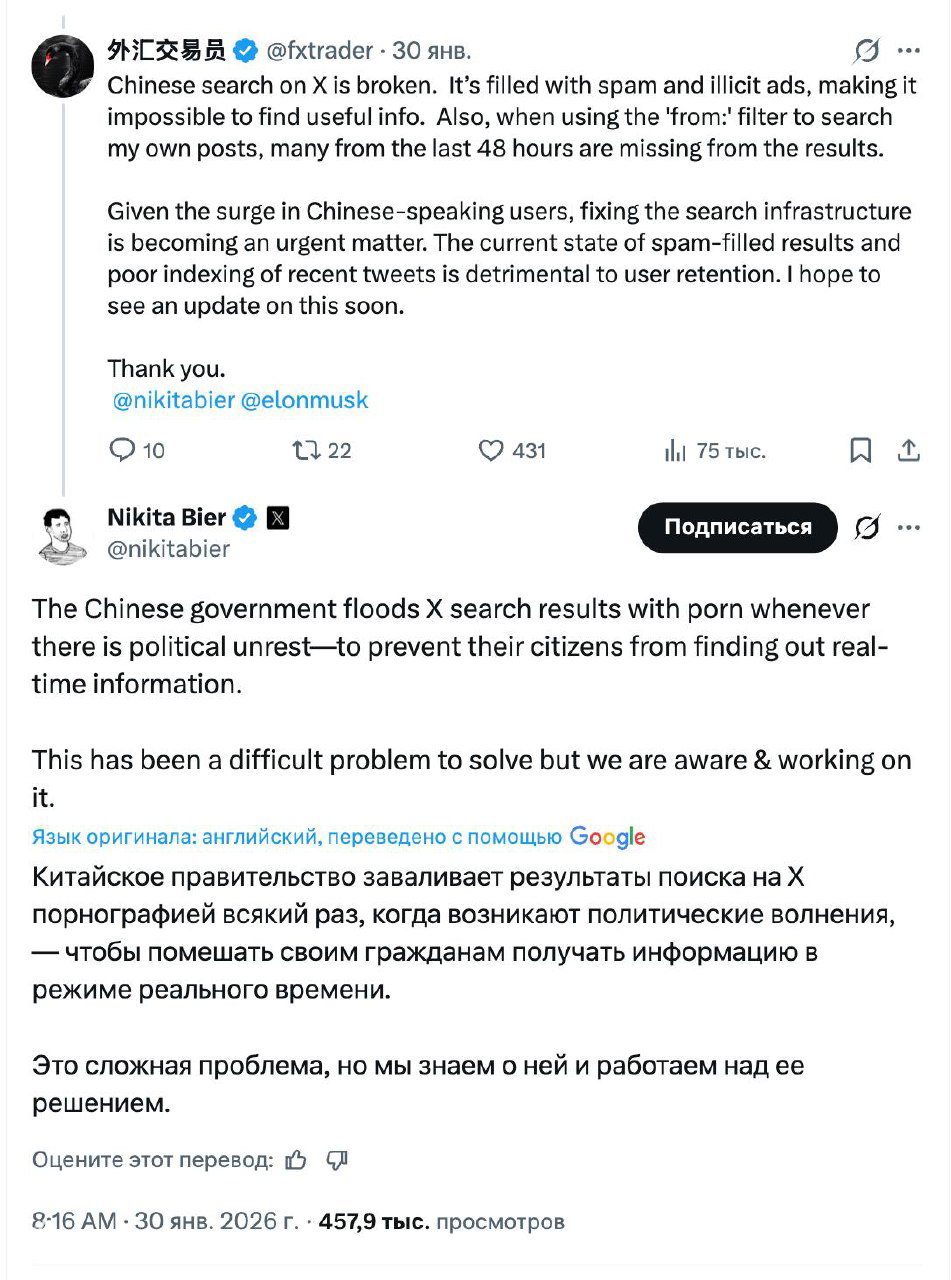Click the original language translation notice
This screenshot has height=1280, width=951.
[338, 837]
